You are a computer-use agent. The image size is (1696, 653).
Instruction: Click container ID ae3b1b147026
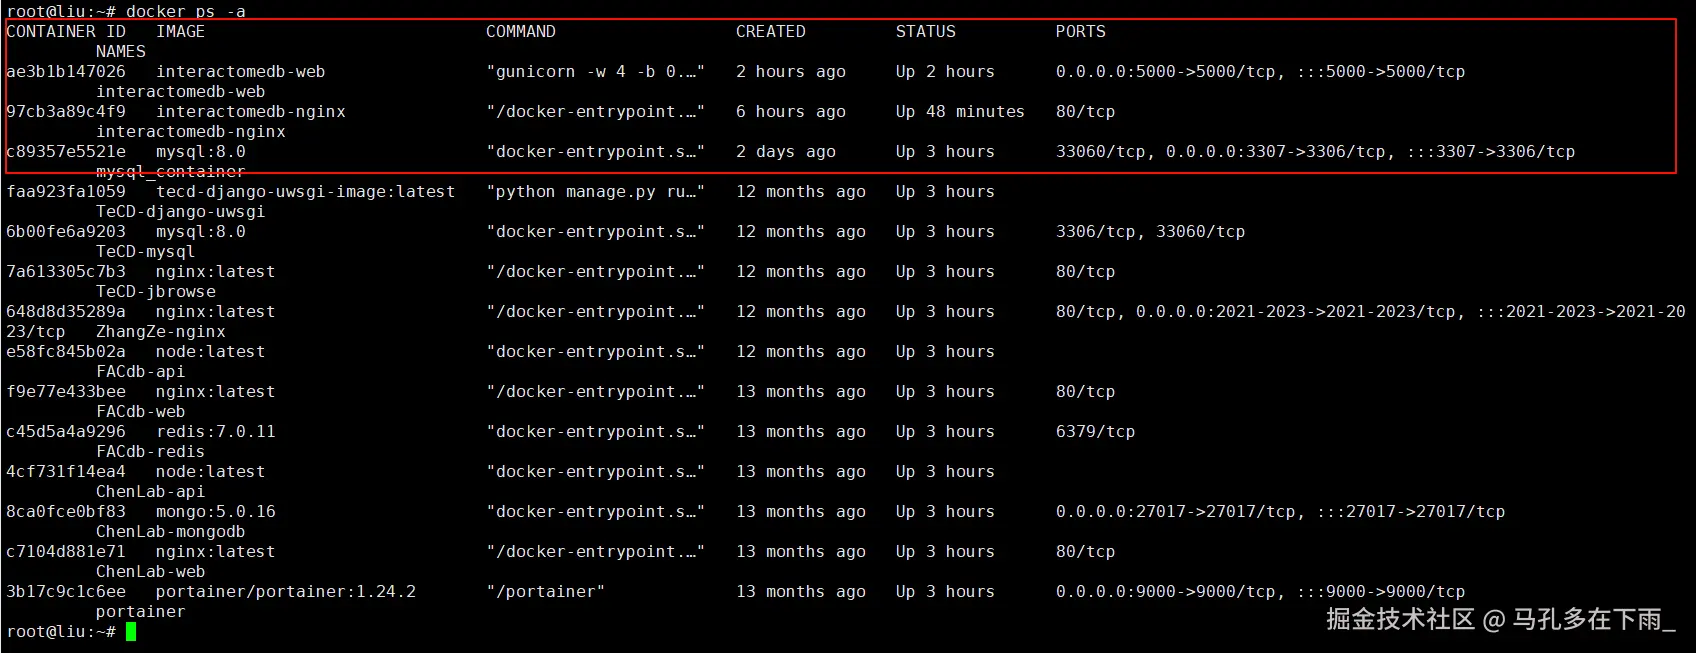click(x=66, y=72)
